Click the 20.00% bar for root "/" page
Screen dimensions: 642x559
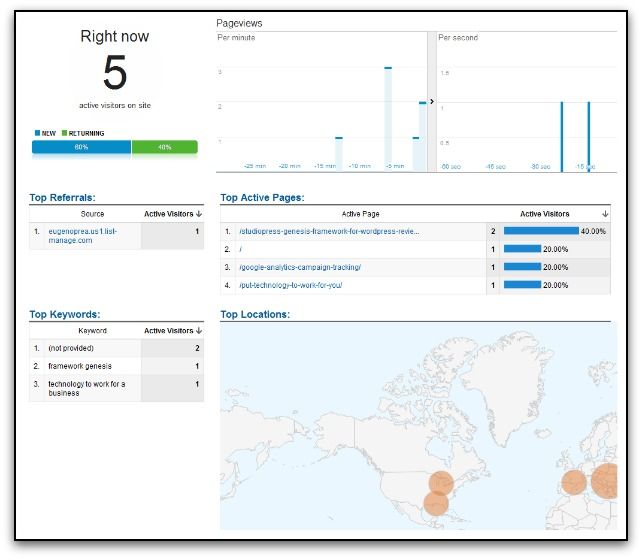click(x=522, y=249)
